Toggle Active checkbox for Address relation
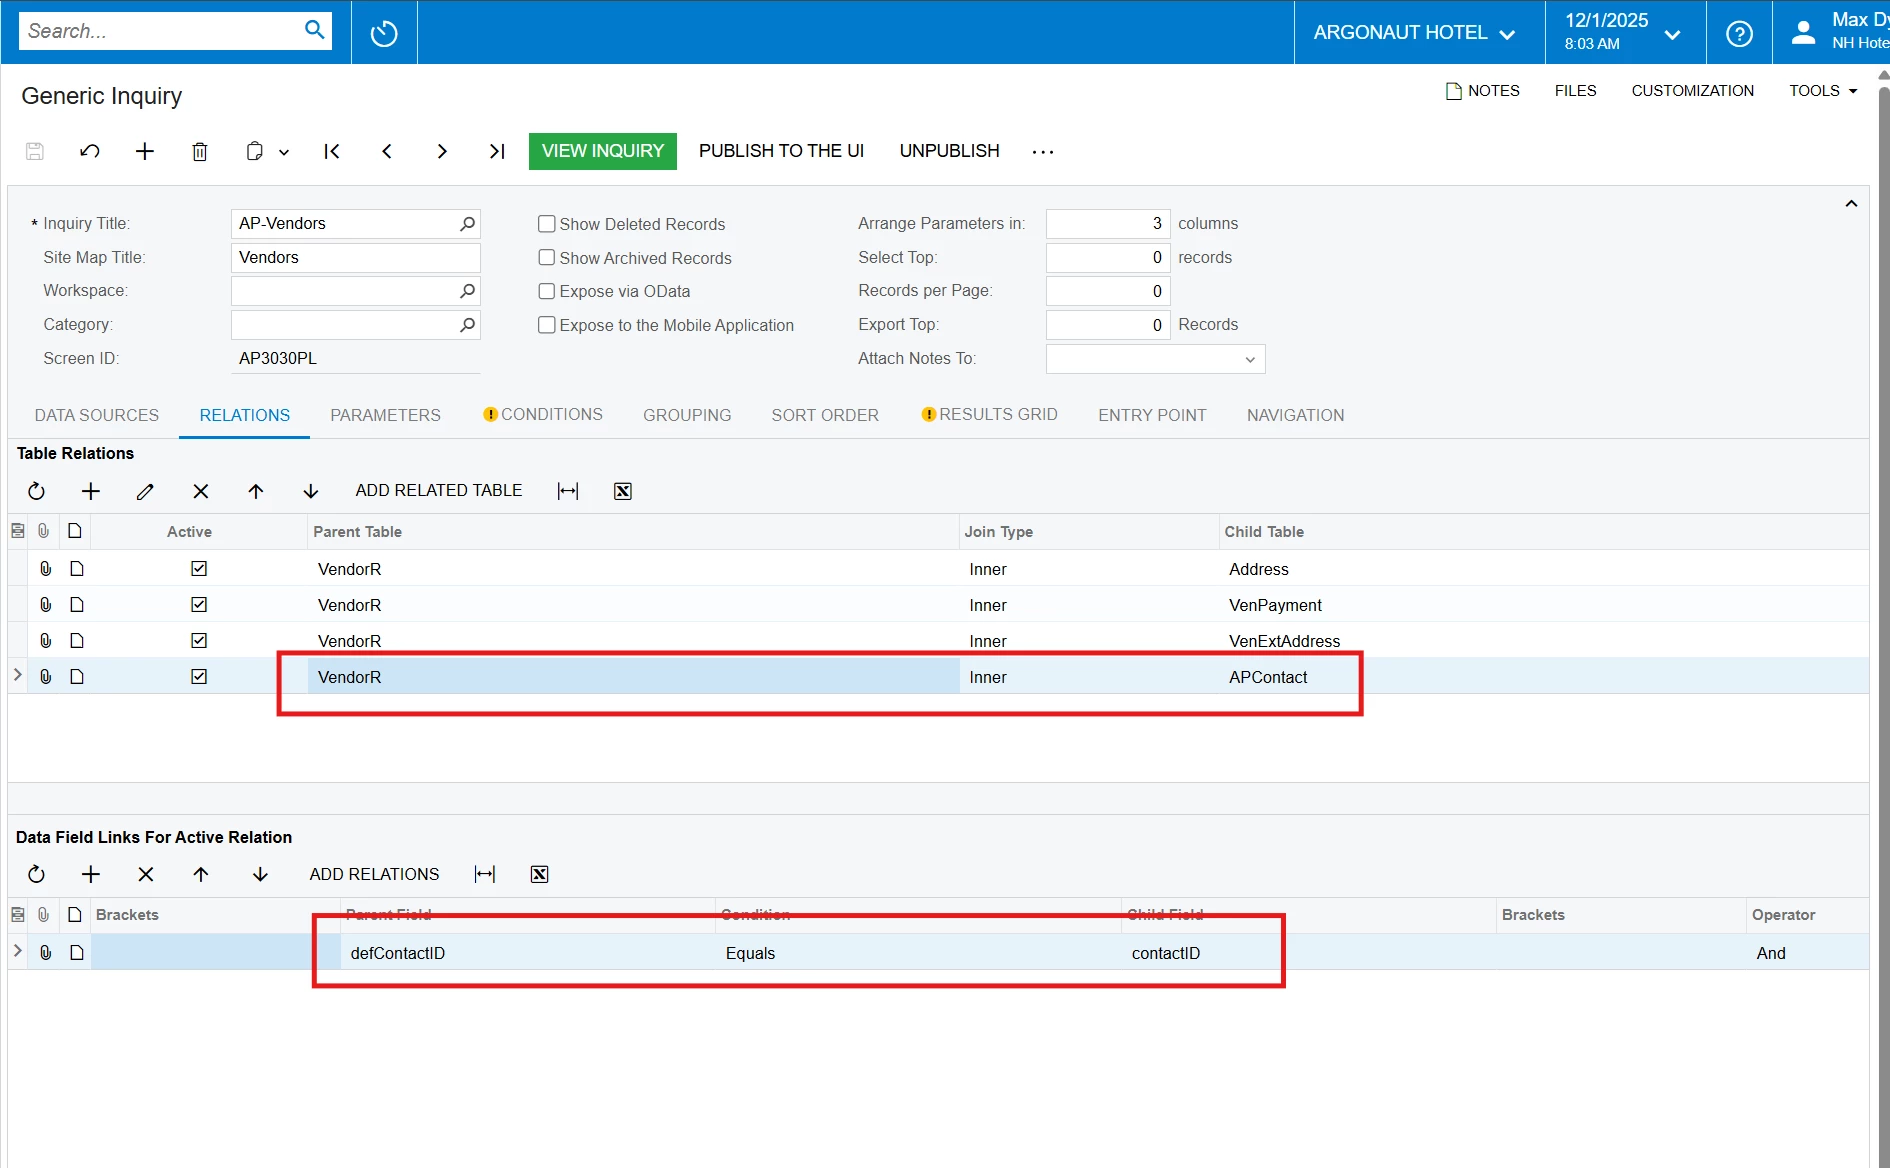Screen dimensions: 1890x1168 [199, 569]
